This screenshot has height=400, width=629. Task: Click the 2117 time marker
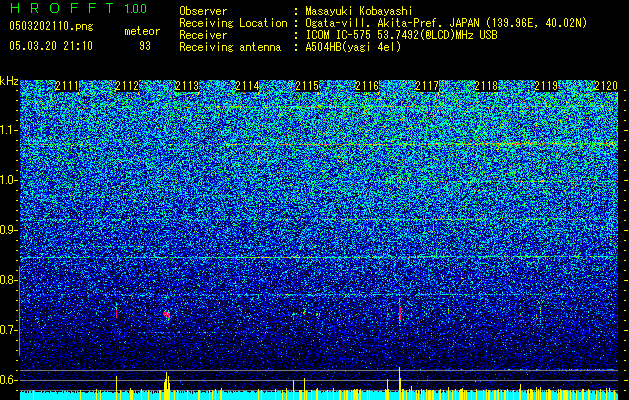[x=427, y=86]
